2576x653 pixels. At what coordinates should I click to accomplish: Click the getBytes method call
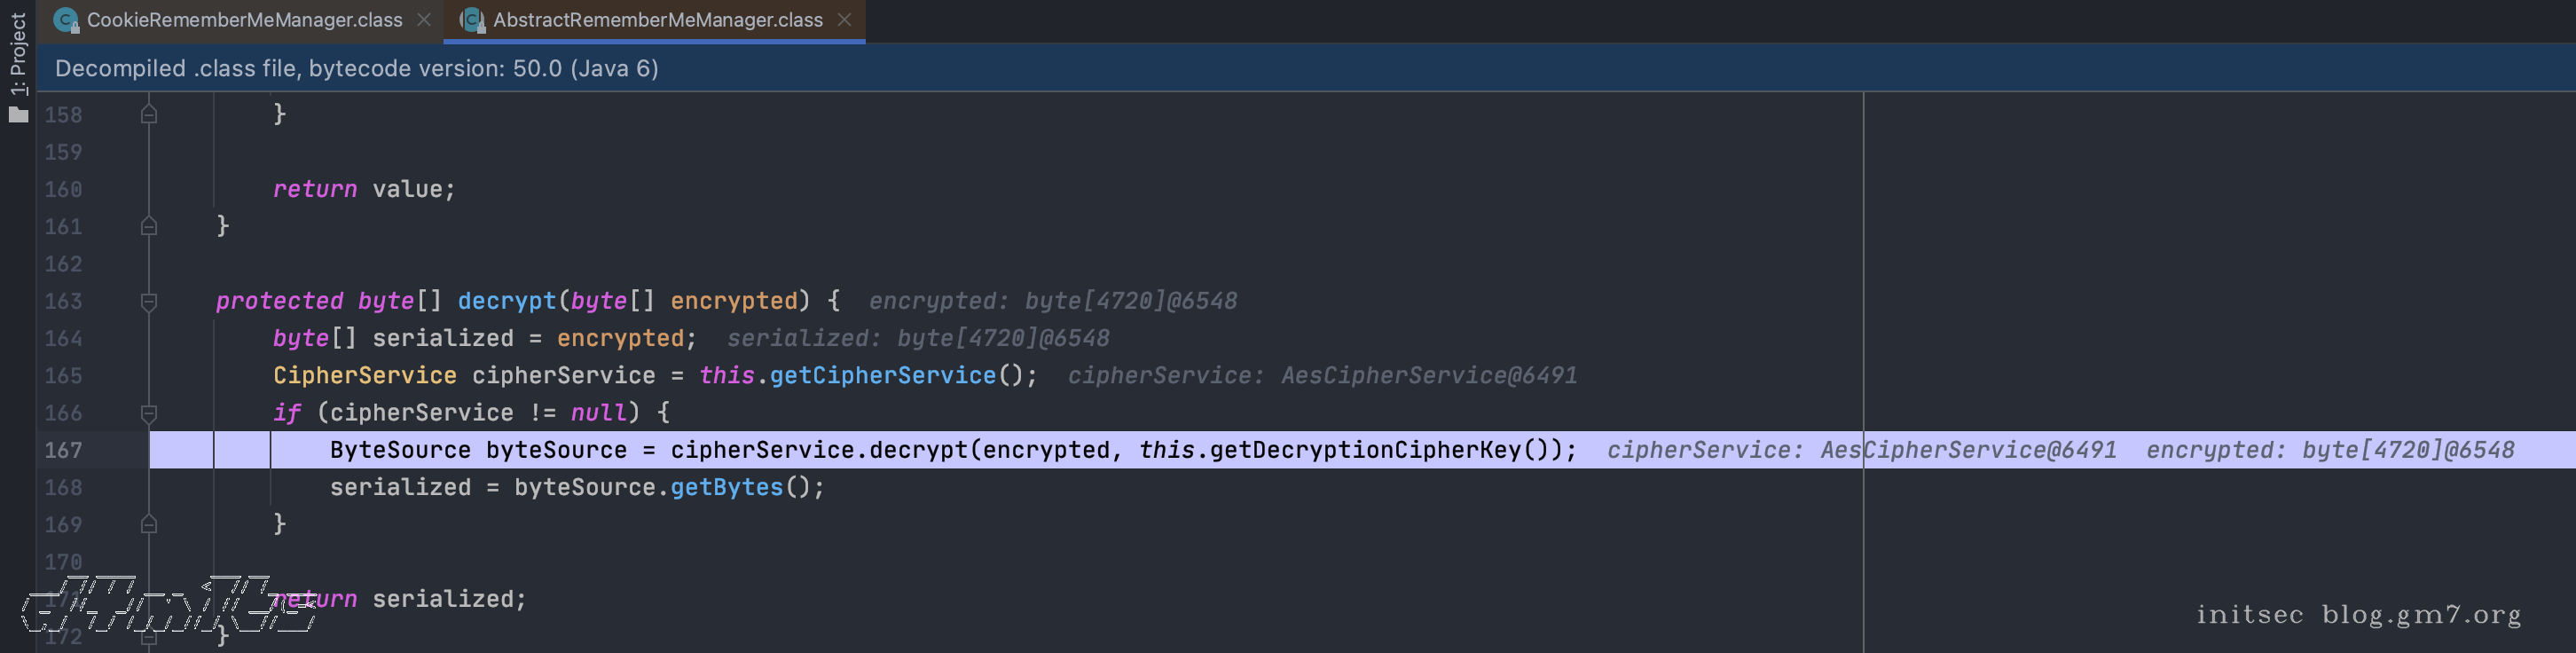click(726, 488)
